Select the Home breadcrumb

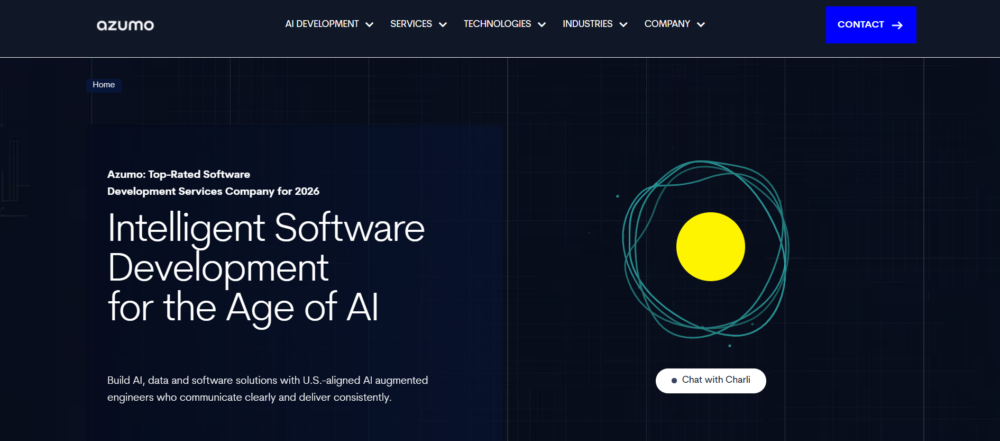[x=103, y=85]
